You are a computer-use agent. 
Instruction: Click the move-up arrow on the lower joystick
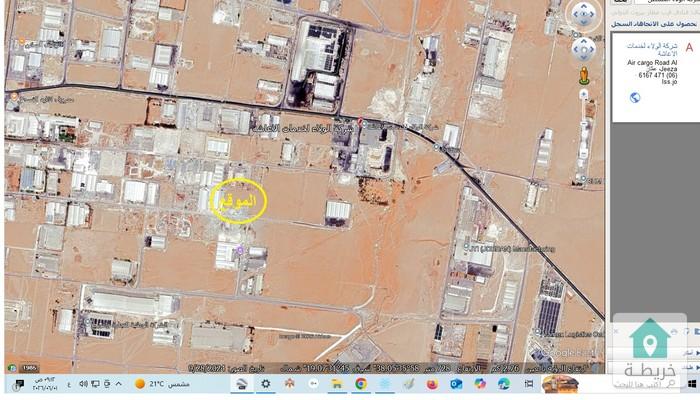click(x=583, y=42)
